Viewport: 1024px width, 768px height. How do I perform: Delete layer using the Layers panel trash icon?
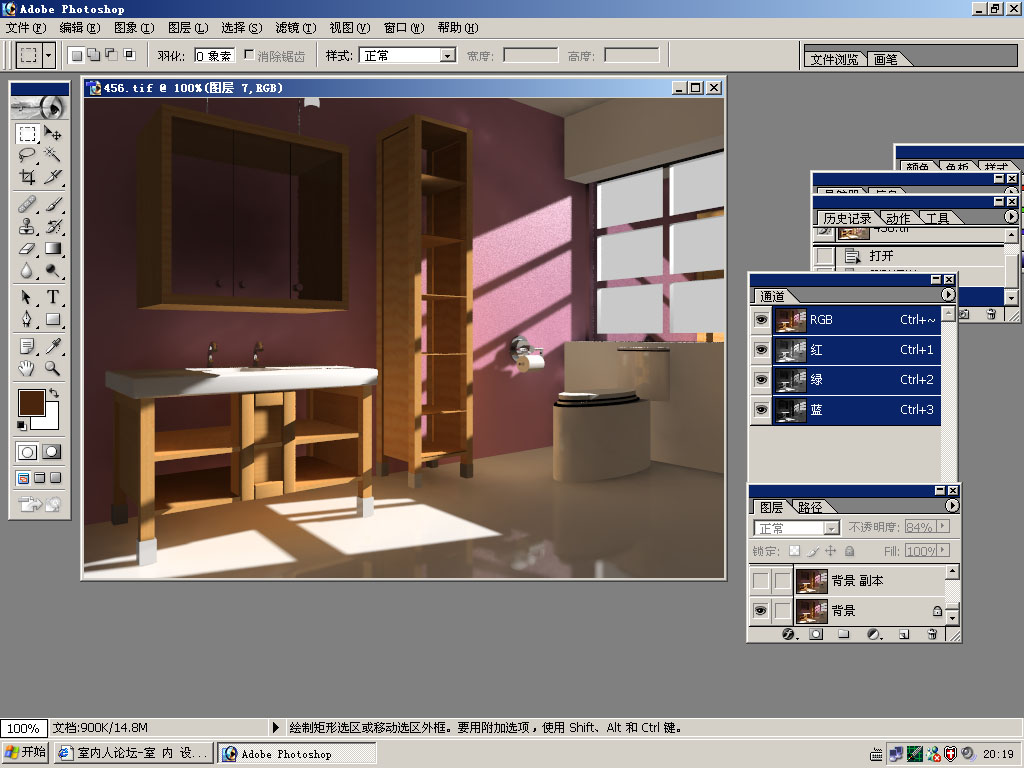click(933, 634)
